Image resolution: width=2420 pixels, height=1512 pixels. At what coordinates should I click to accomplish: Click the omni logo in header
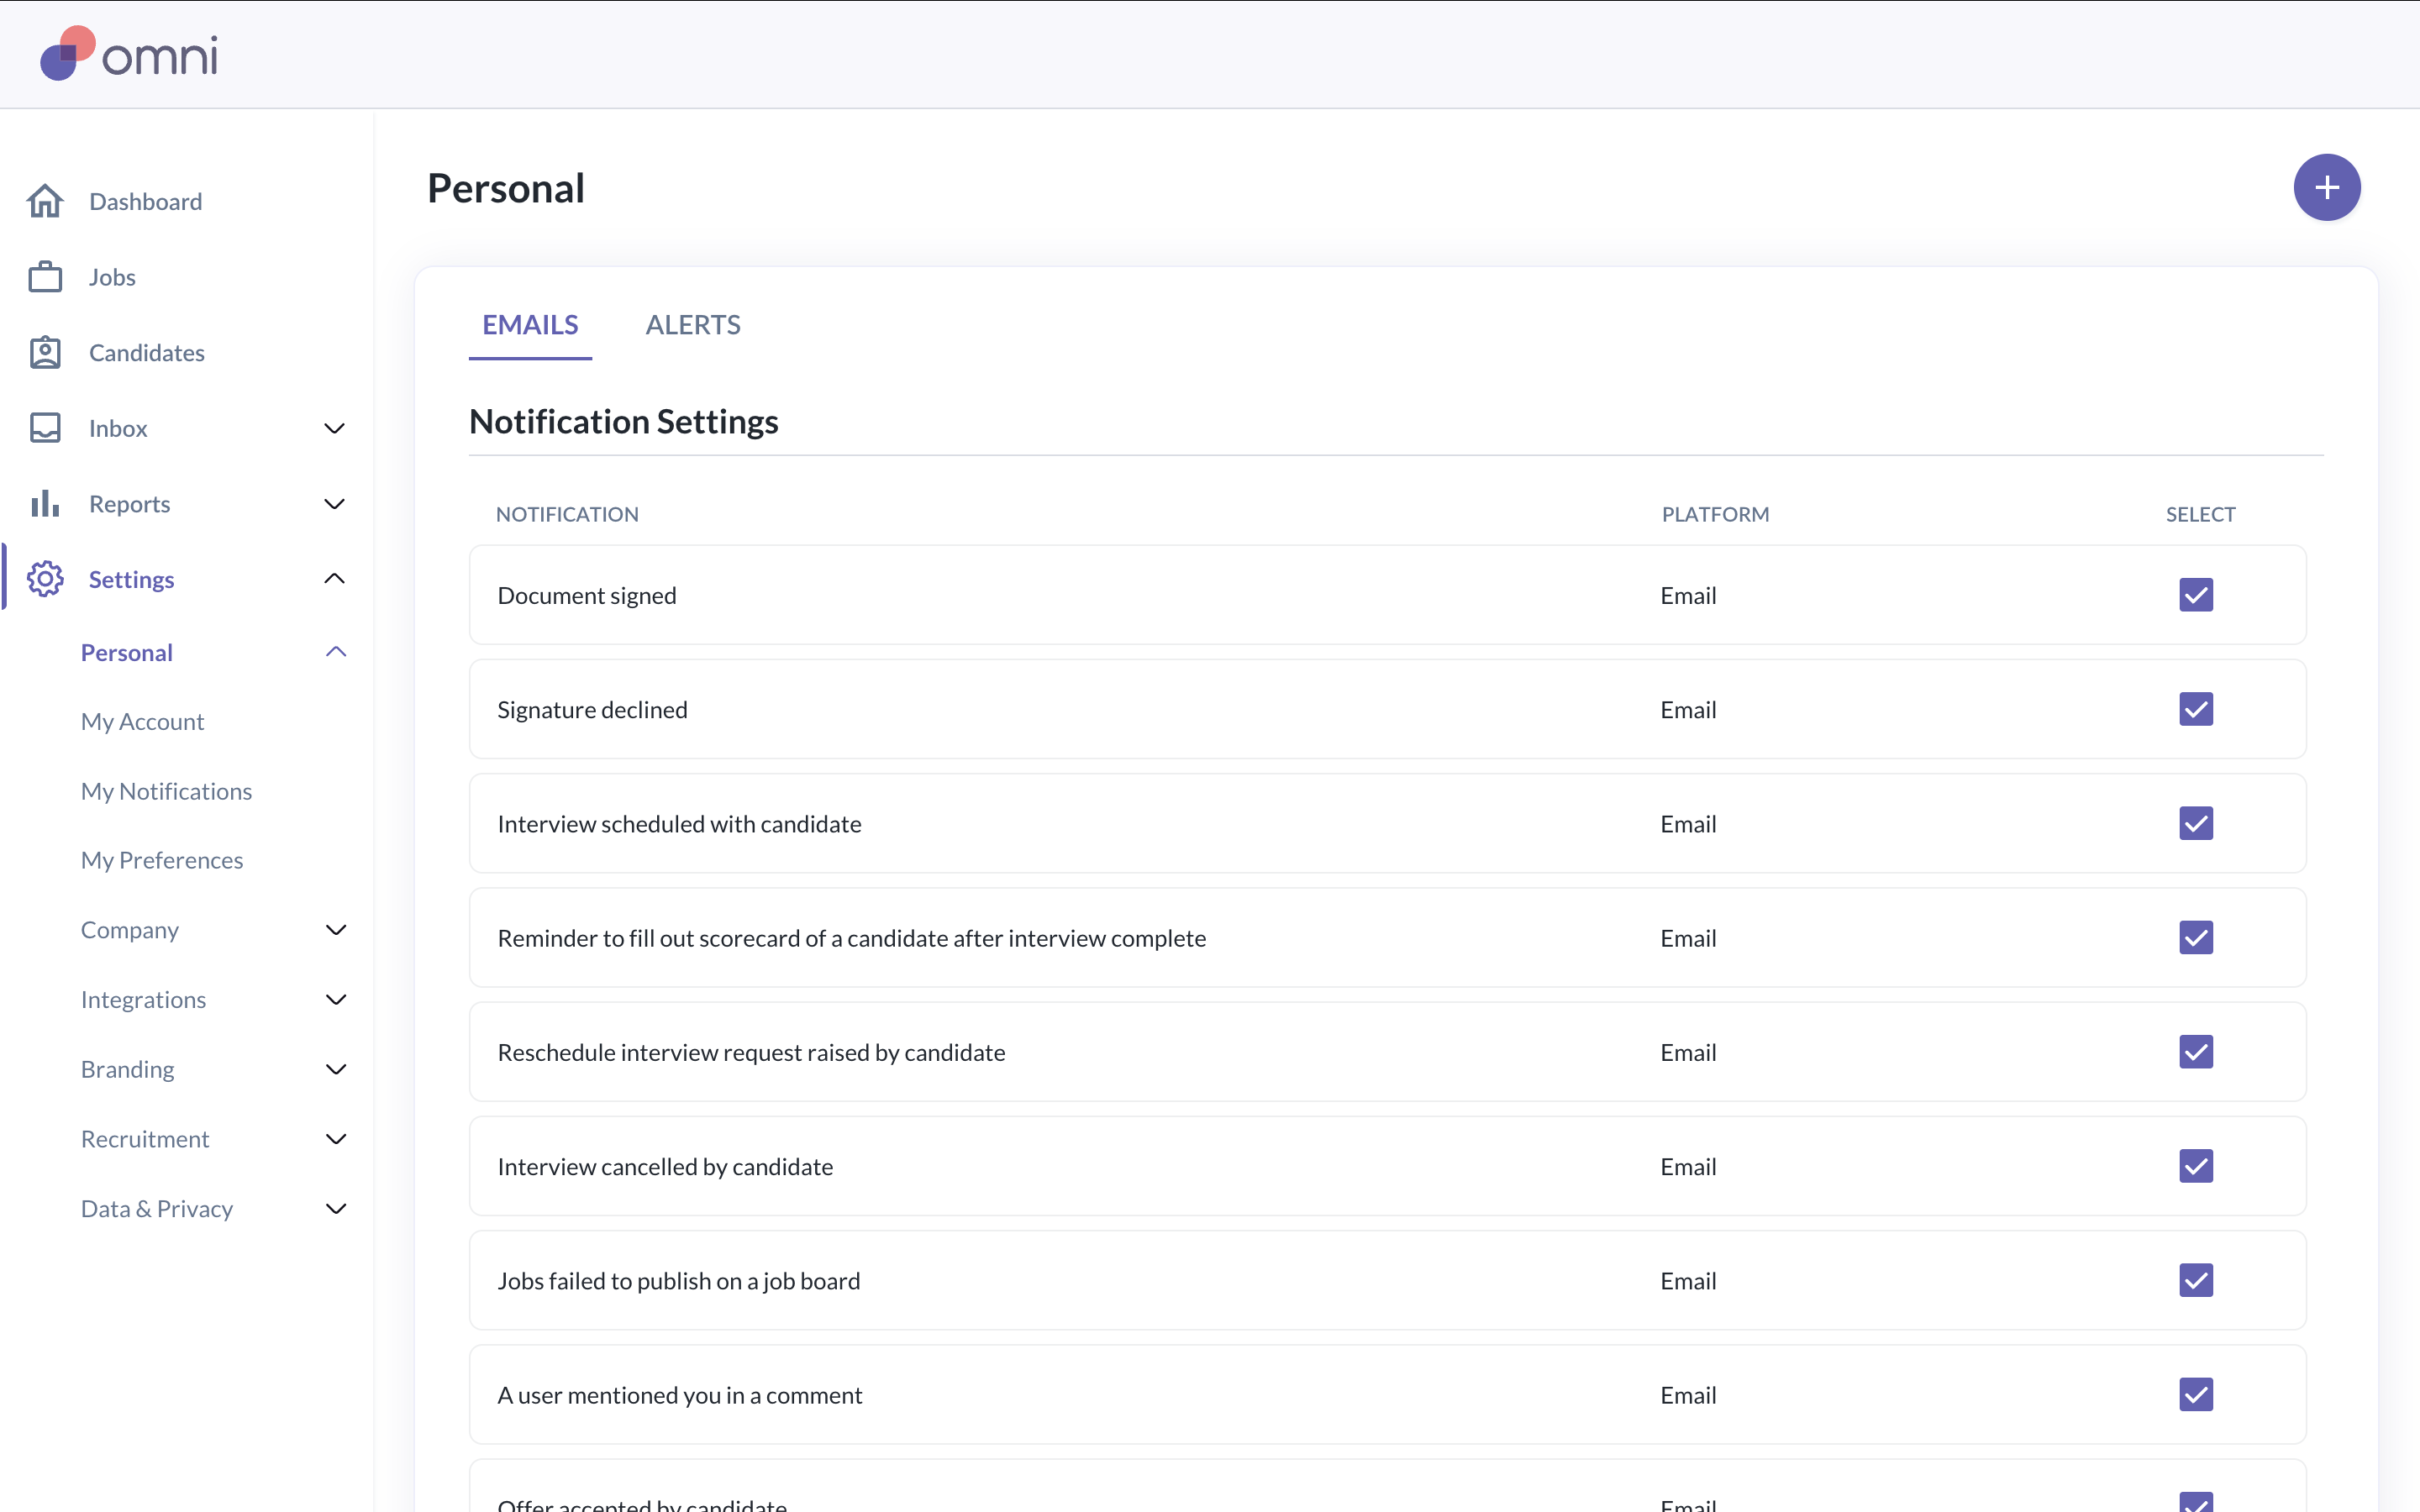point(128,54)
